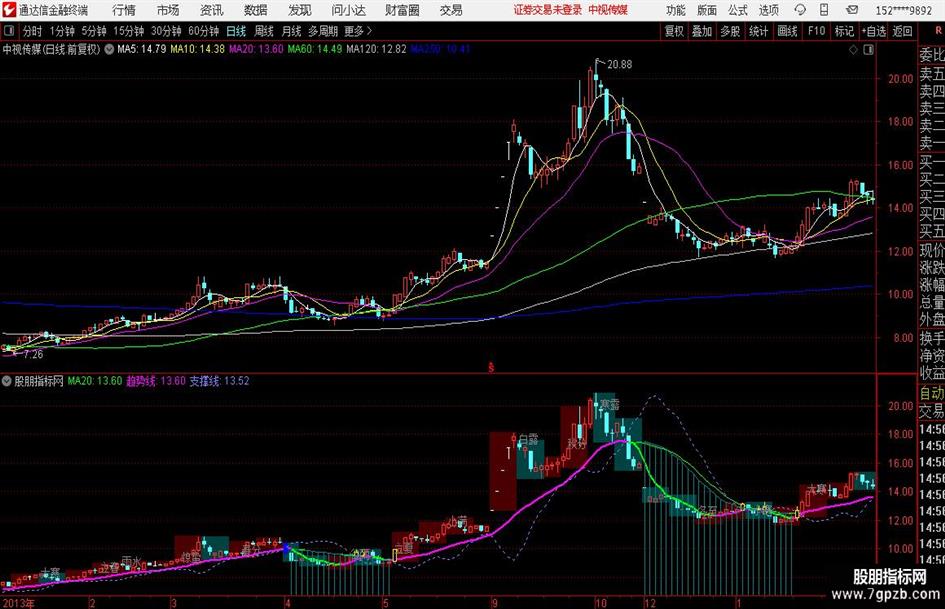This screenshot has height=609, width=945.
Task: Click the 返回 back button
Action: pyautogui.click(x=902, y=31)
